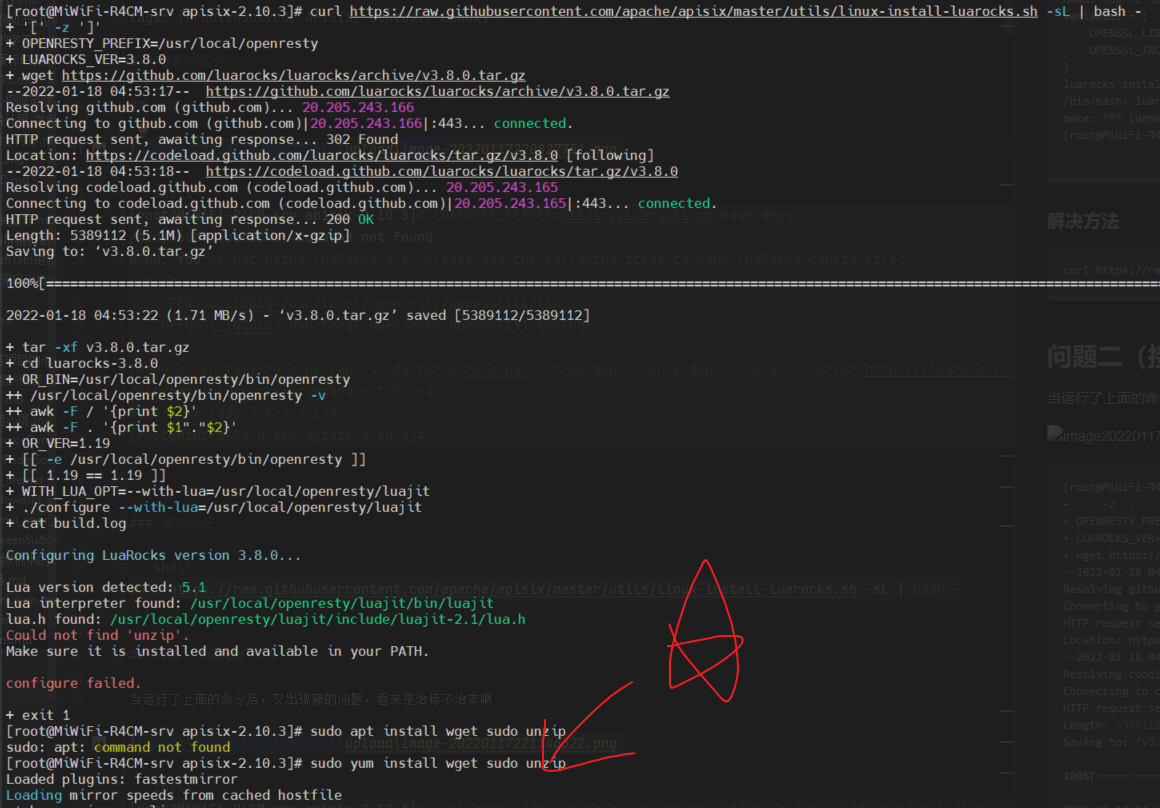The width and height of the screenshot is (1160, 808).
Task: Click the "++ awk -F . '{print $1"."$2}'" line
Action: point(121,427)
